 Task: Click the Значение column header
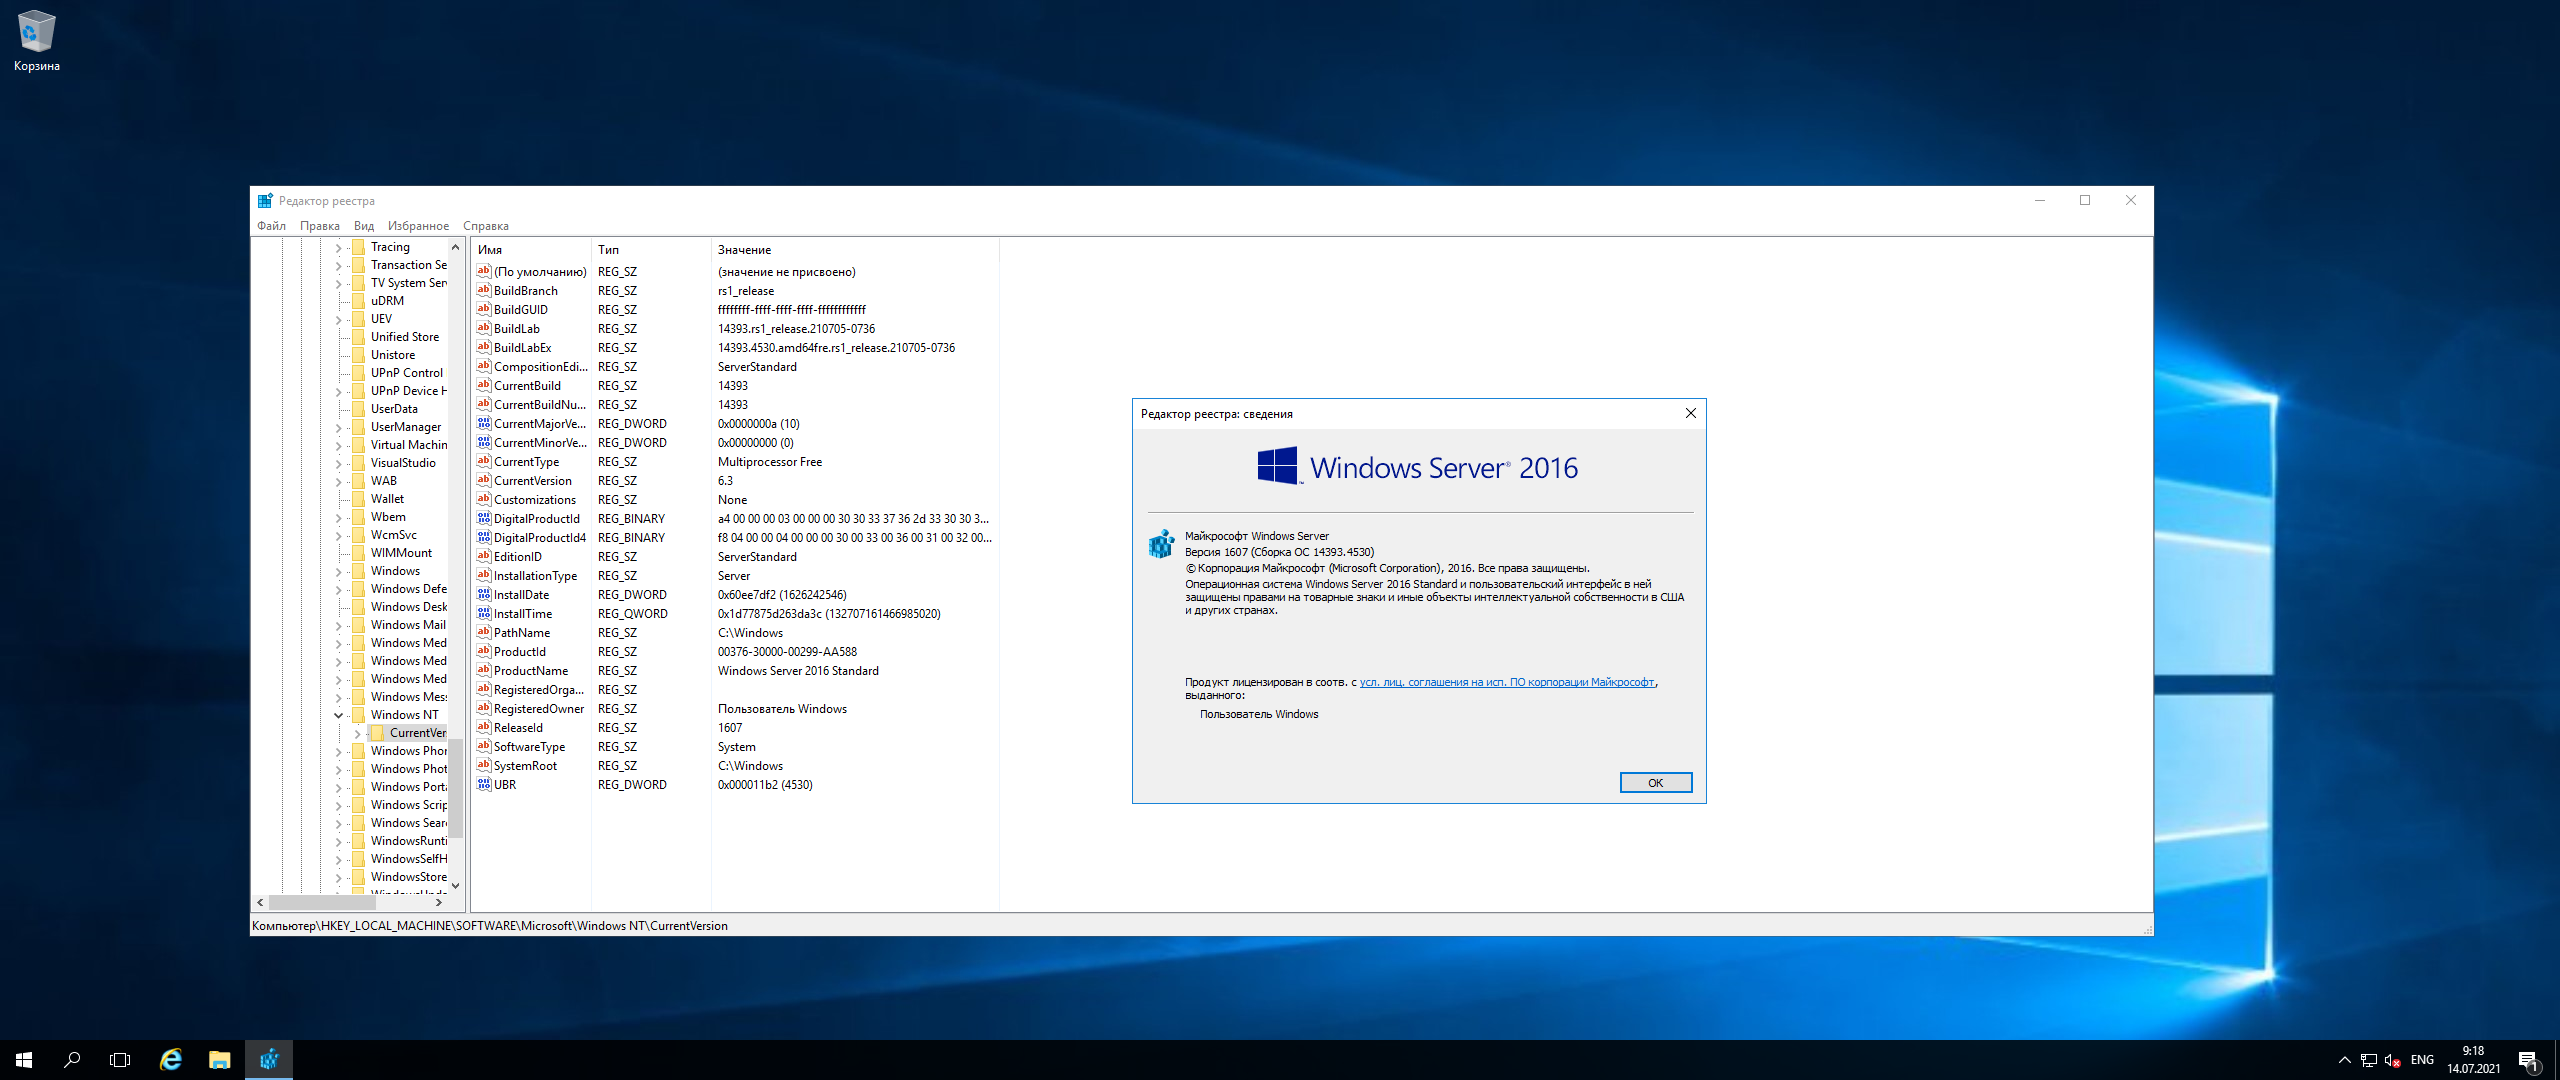point(855,250)
